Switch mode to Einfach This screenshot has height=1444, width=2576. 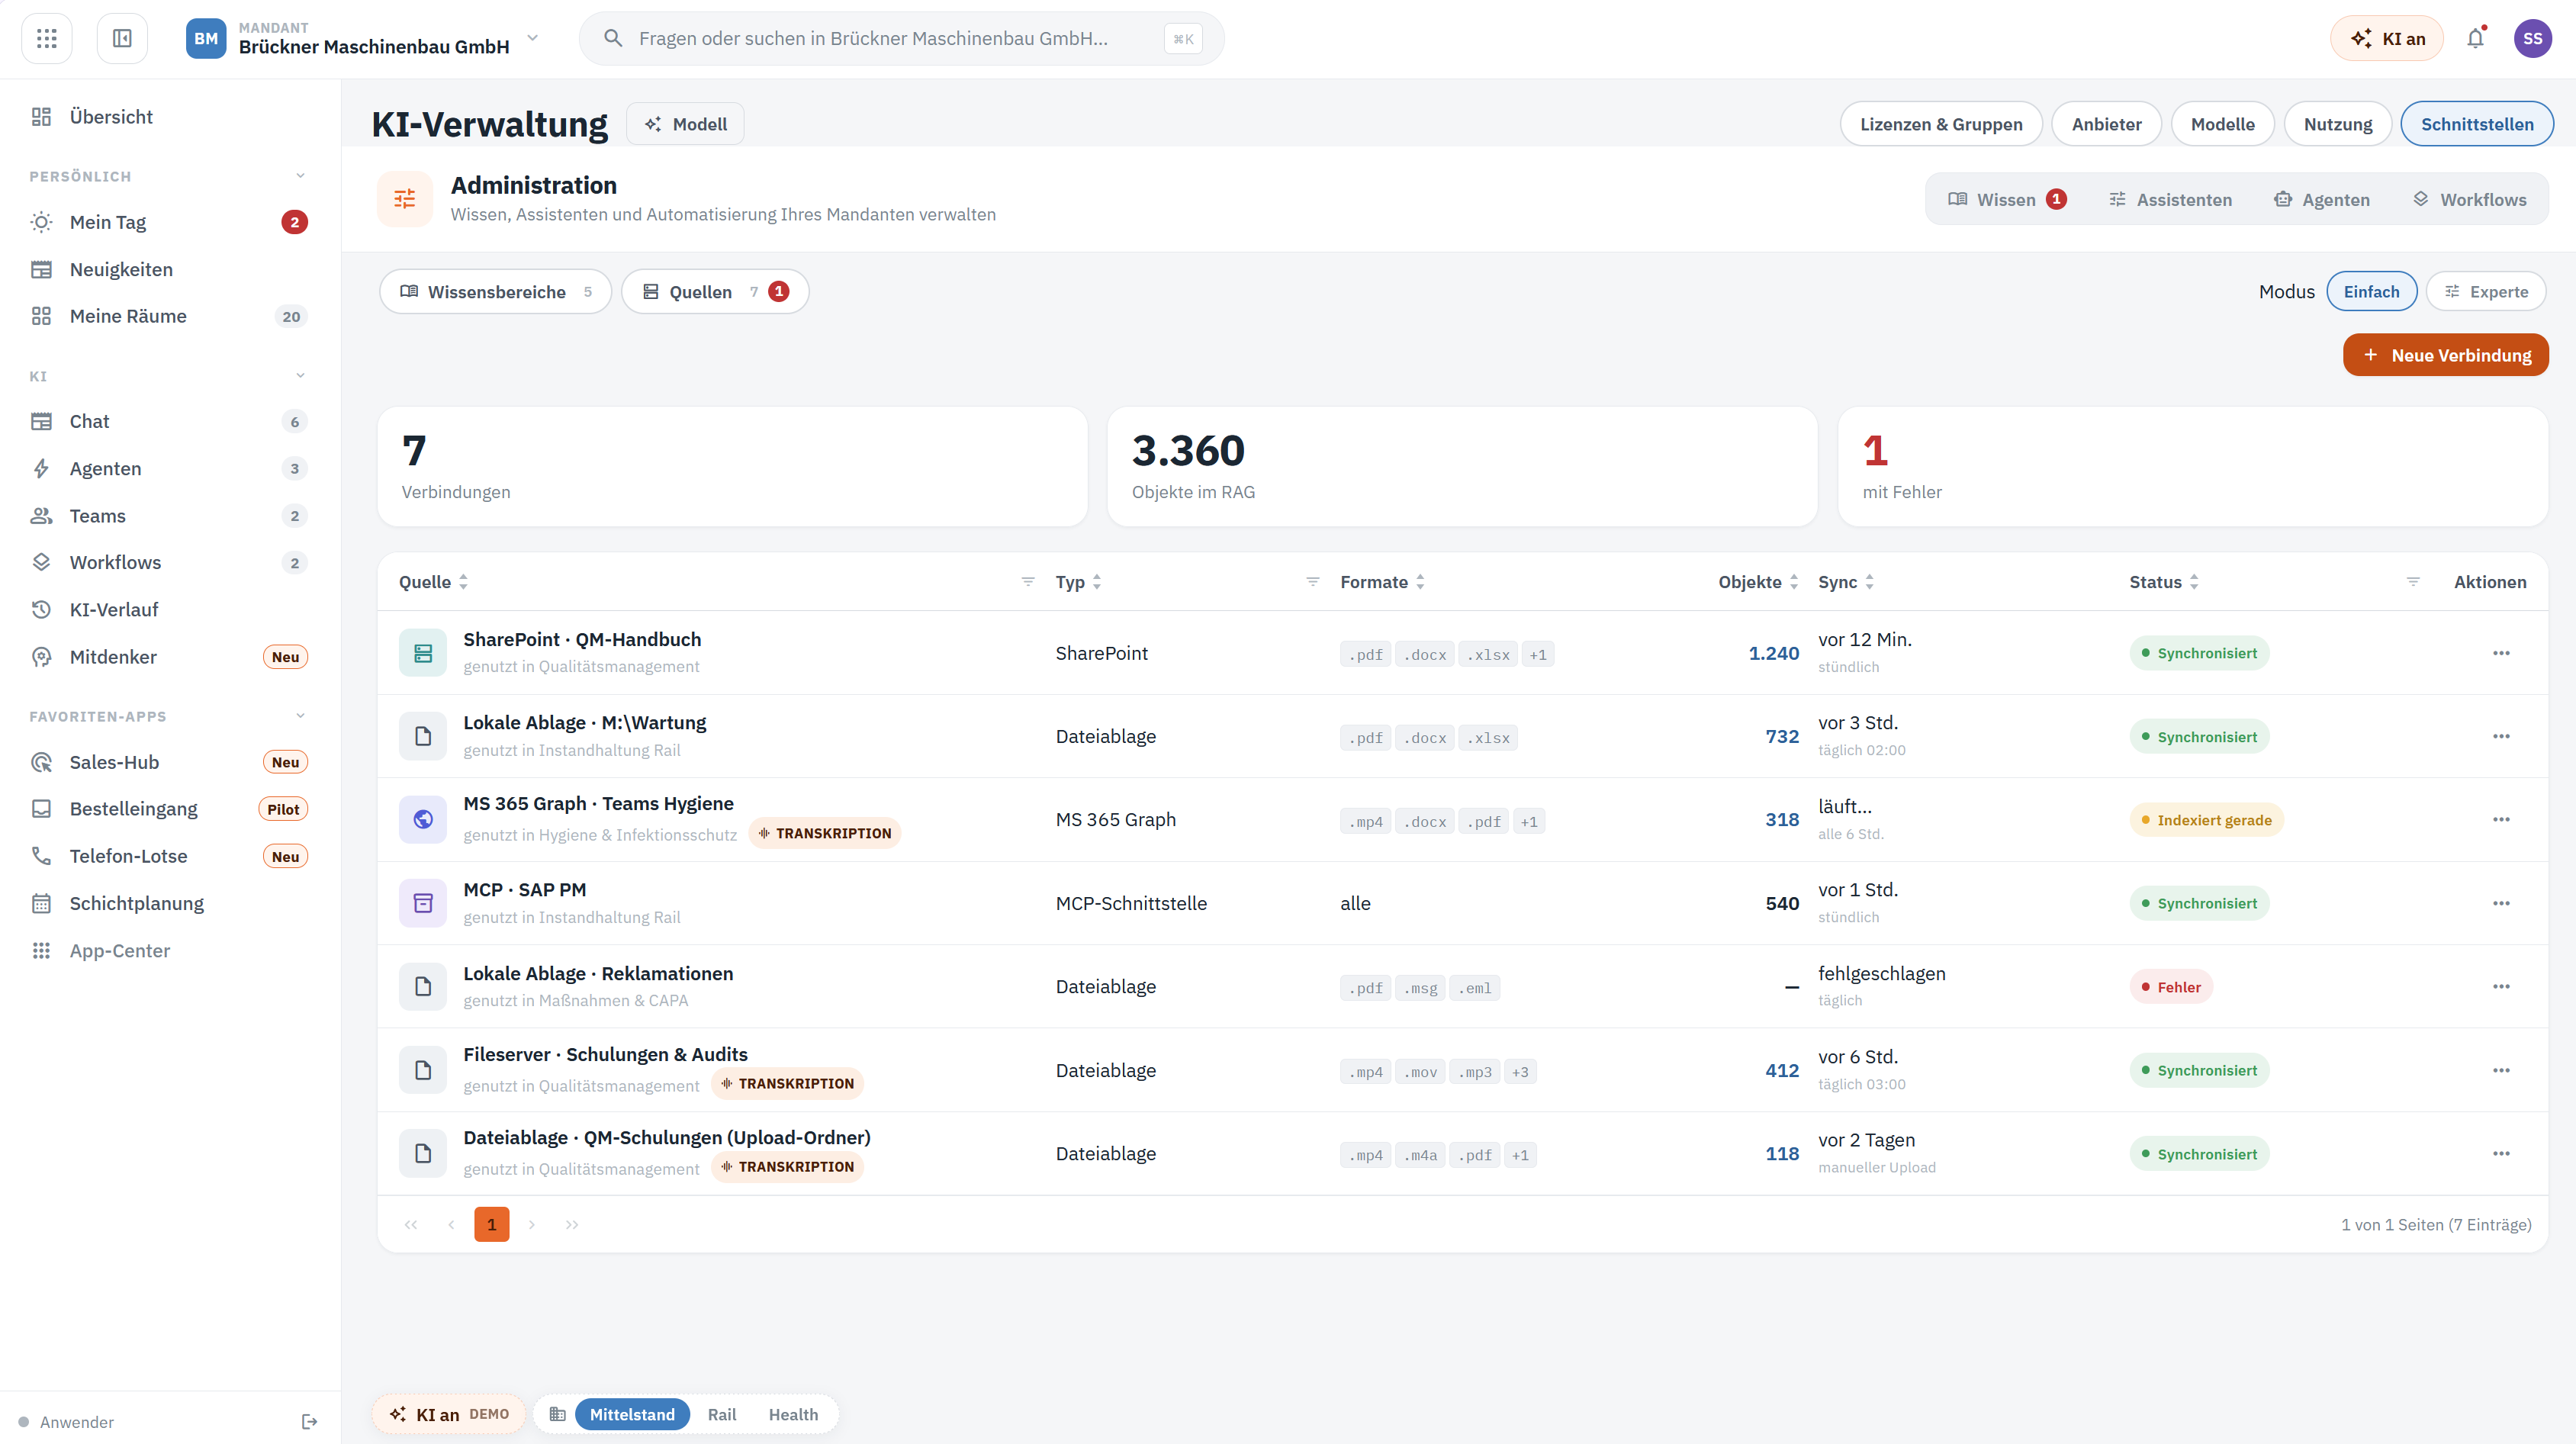click(x=2372, y=291)
